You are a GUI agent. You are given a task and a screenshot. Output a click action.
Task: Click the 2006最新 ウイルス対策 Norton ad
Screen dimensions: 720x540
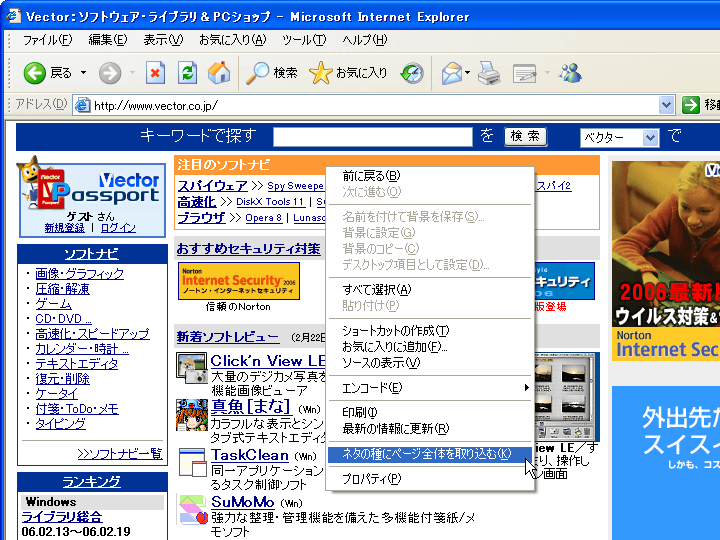666,260
